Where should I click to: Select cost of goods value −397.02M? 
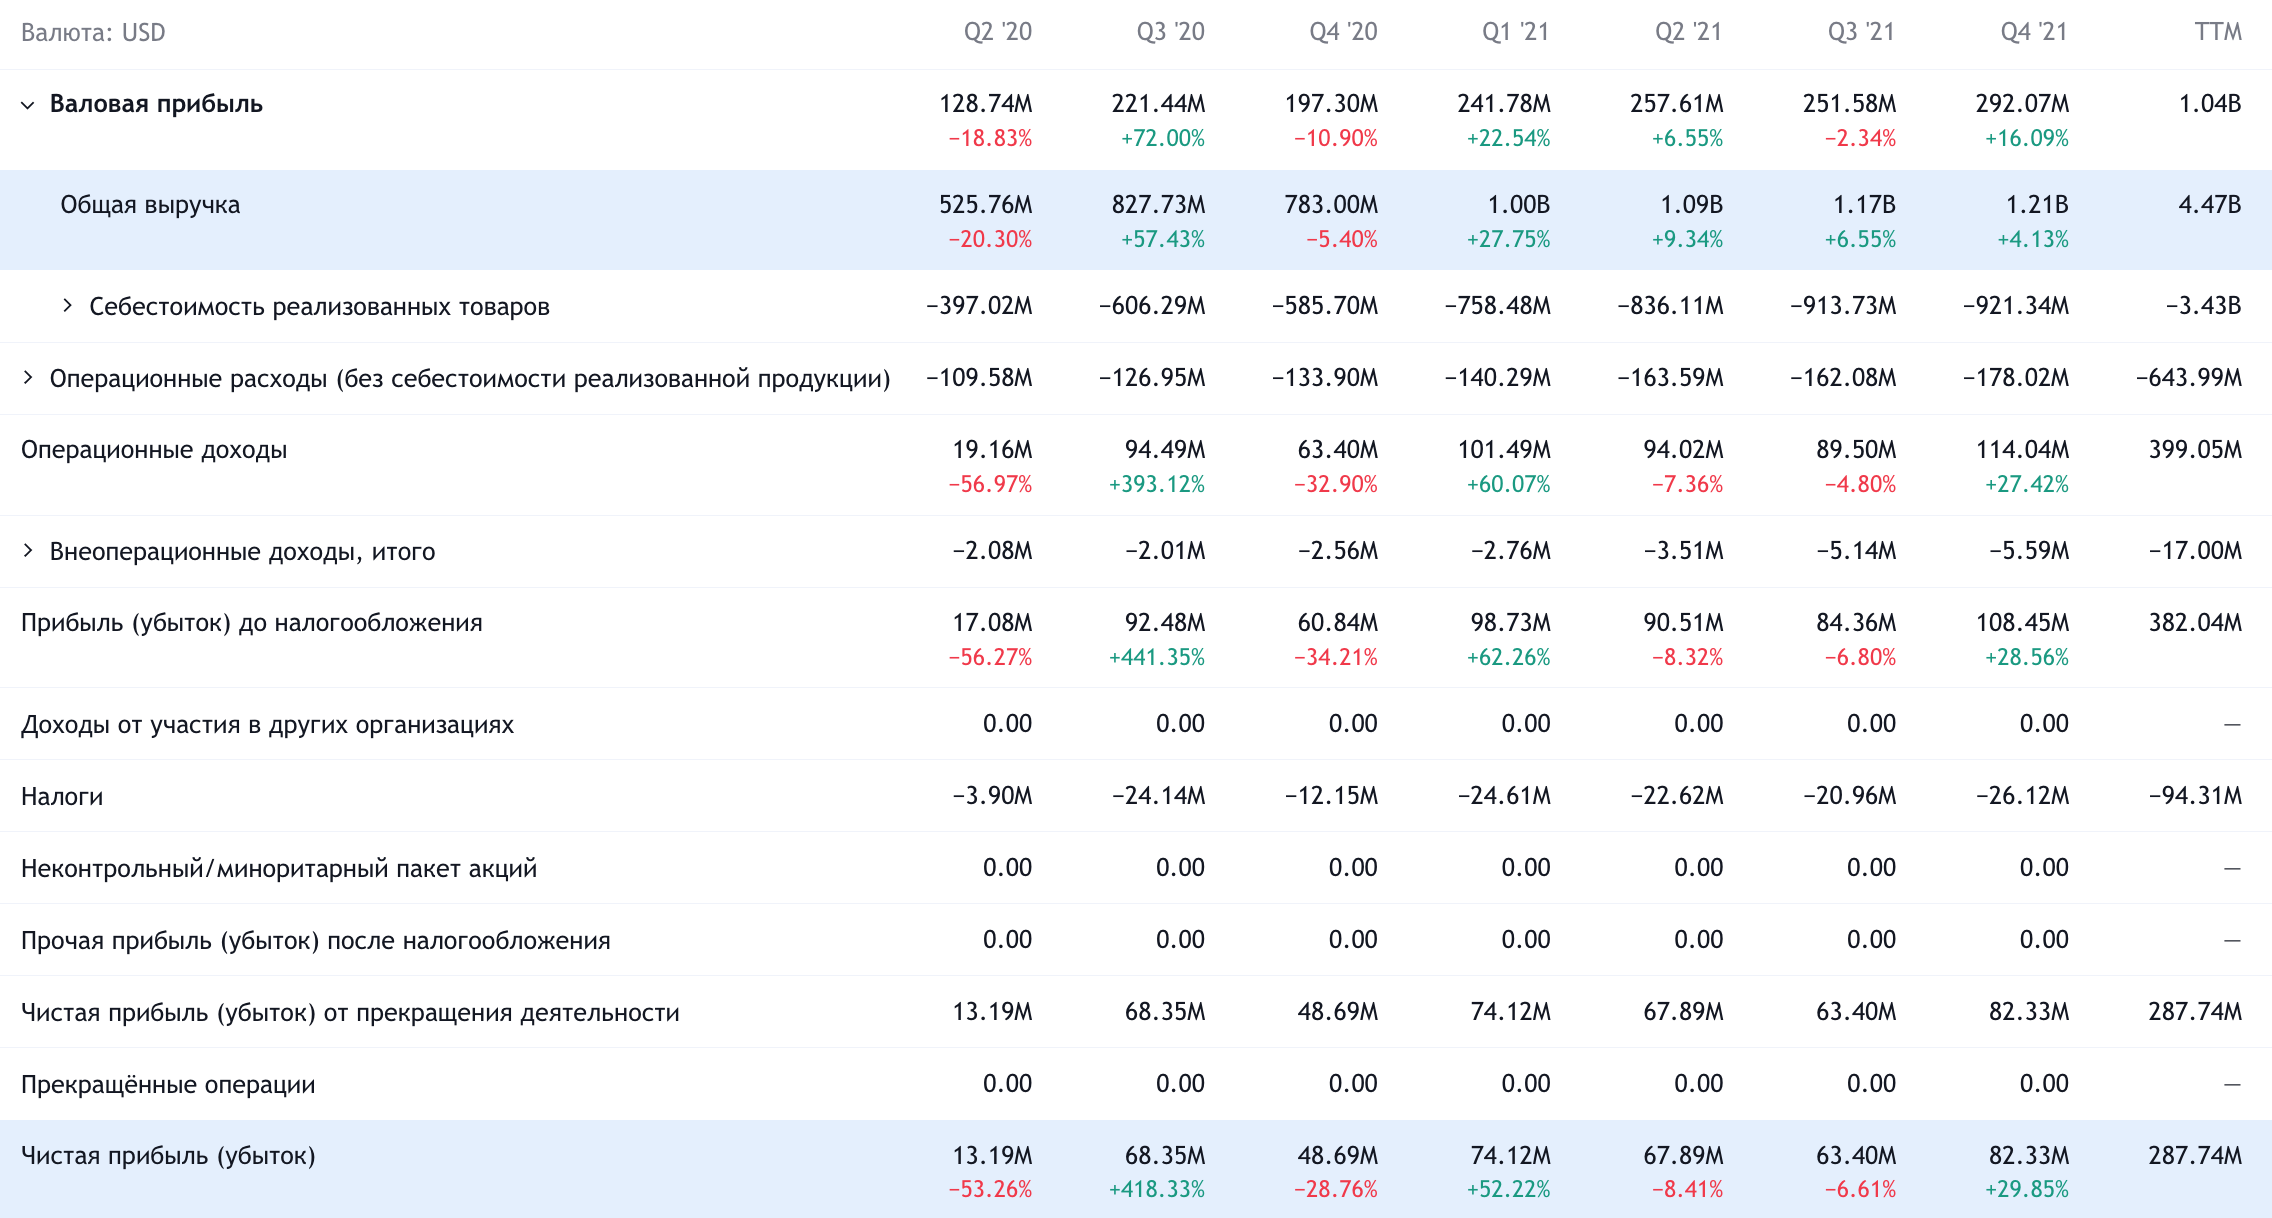[979, 306]
